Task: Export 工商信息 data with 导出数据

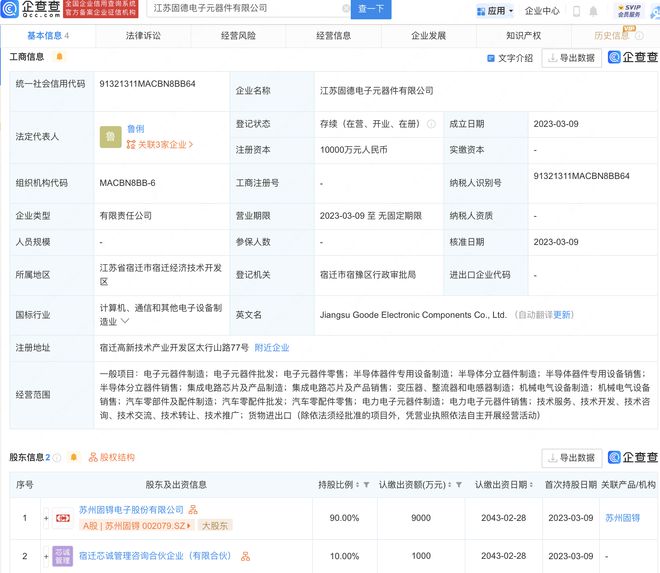Action: coord(571,58)
